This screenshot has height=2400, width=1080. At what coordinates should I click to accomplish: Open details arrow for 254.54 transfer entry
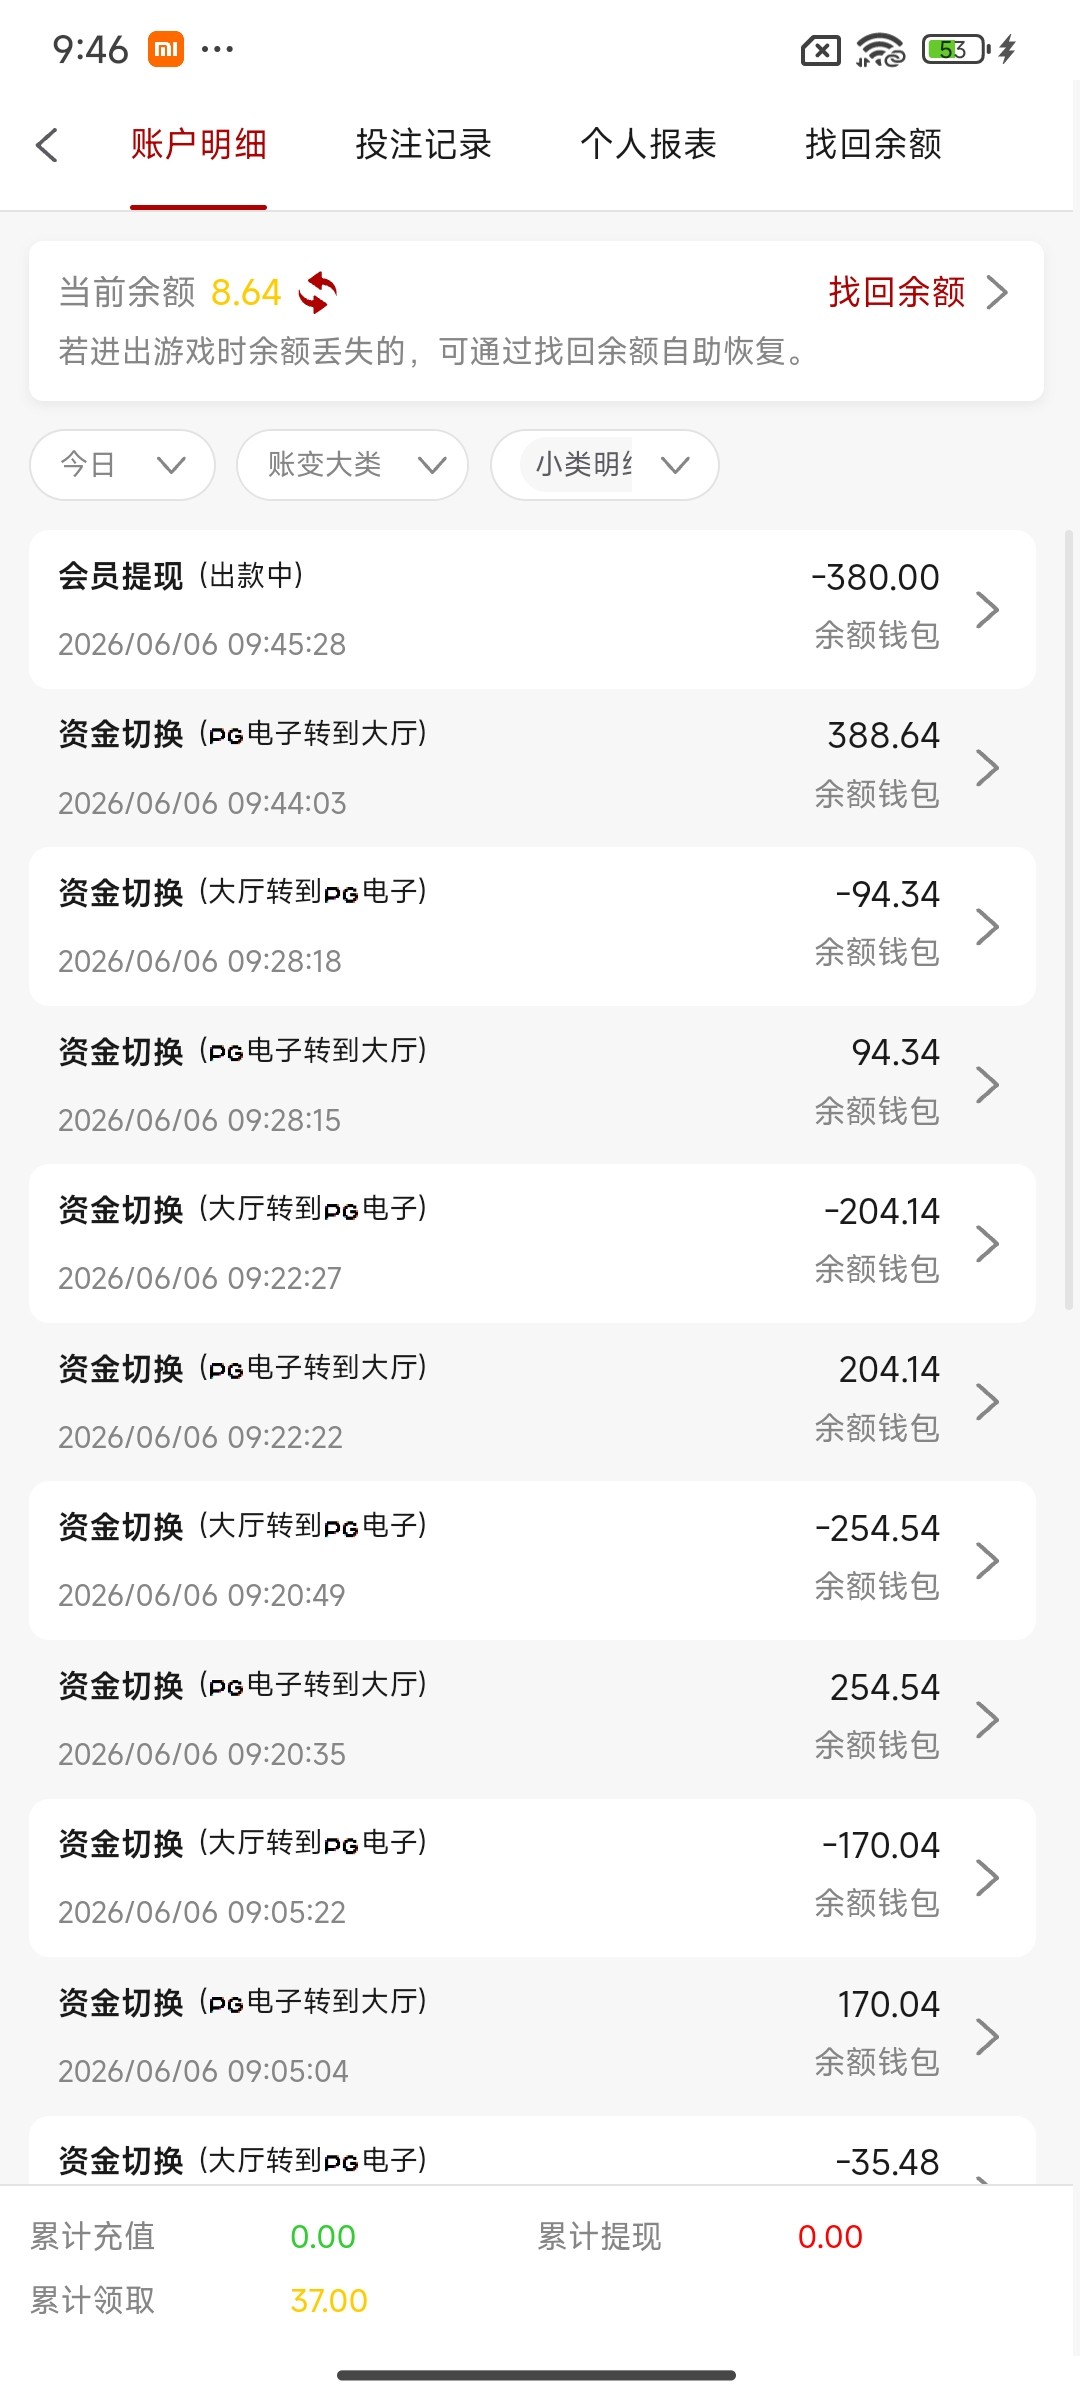[x=987, y=1719]
